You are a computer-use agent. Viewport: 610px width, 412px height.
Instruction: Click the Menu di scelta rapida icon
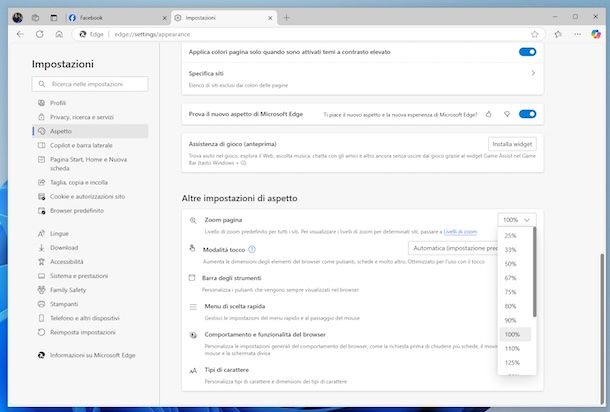pyautogui.click(x=193, y=307)
